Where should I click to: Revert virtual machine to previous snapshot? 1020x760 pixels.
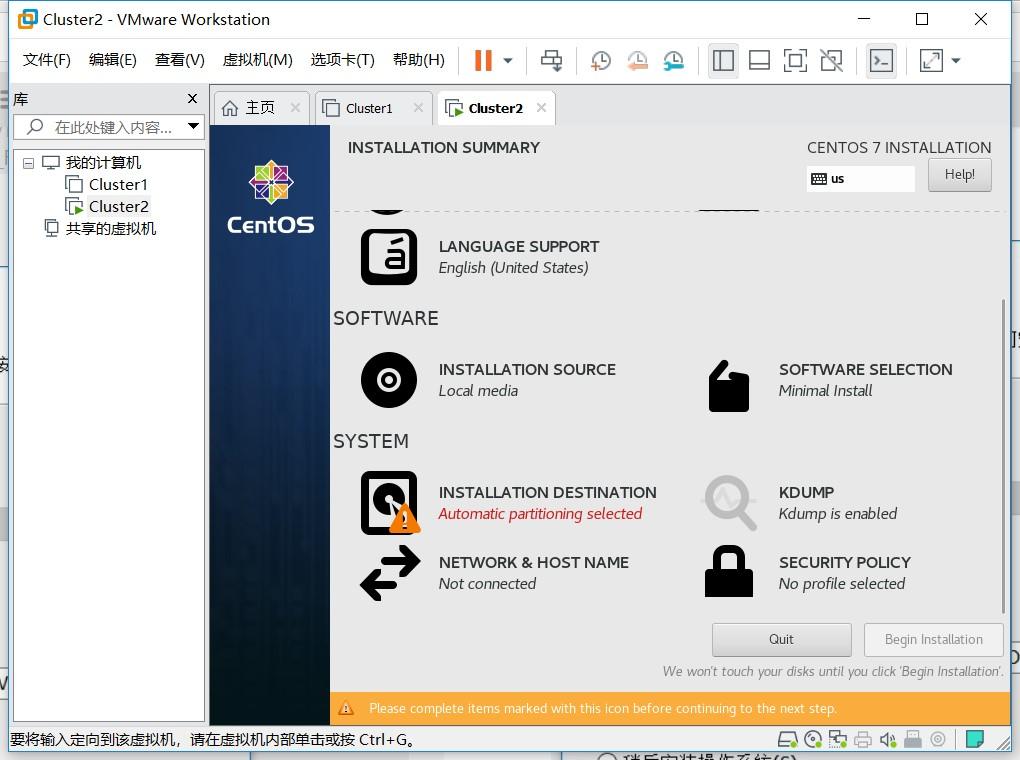click(x=638, y=61)
